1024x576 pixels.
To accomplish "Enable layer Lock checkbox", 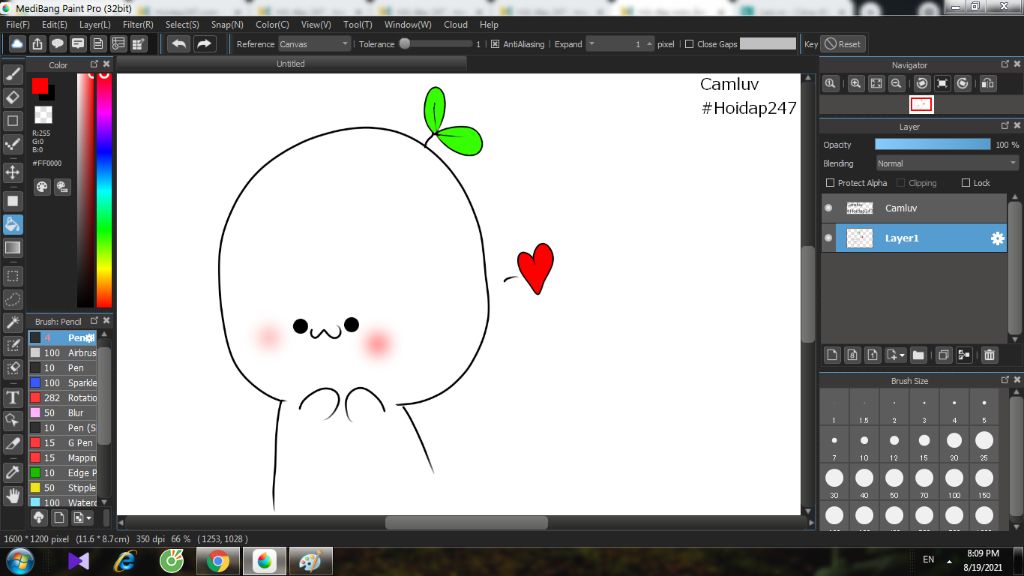I will (966, 183).
